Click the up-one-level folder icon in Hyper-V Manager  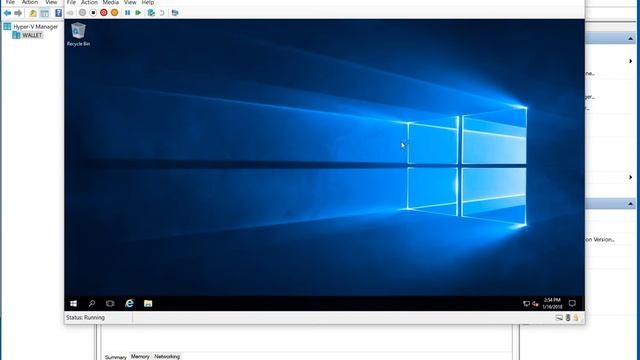[x=33, y=13]
